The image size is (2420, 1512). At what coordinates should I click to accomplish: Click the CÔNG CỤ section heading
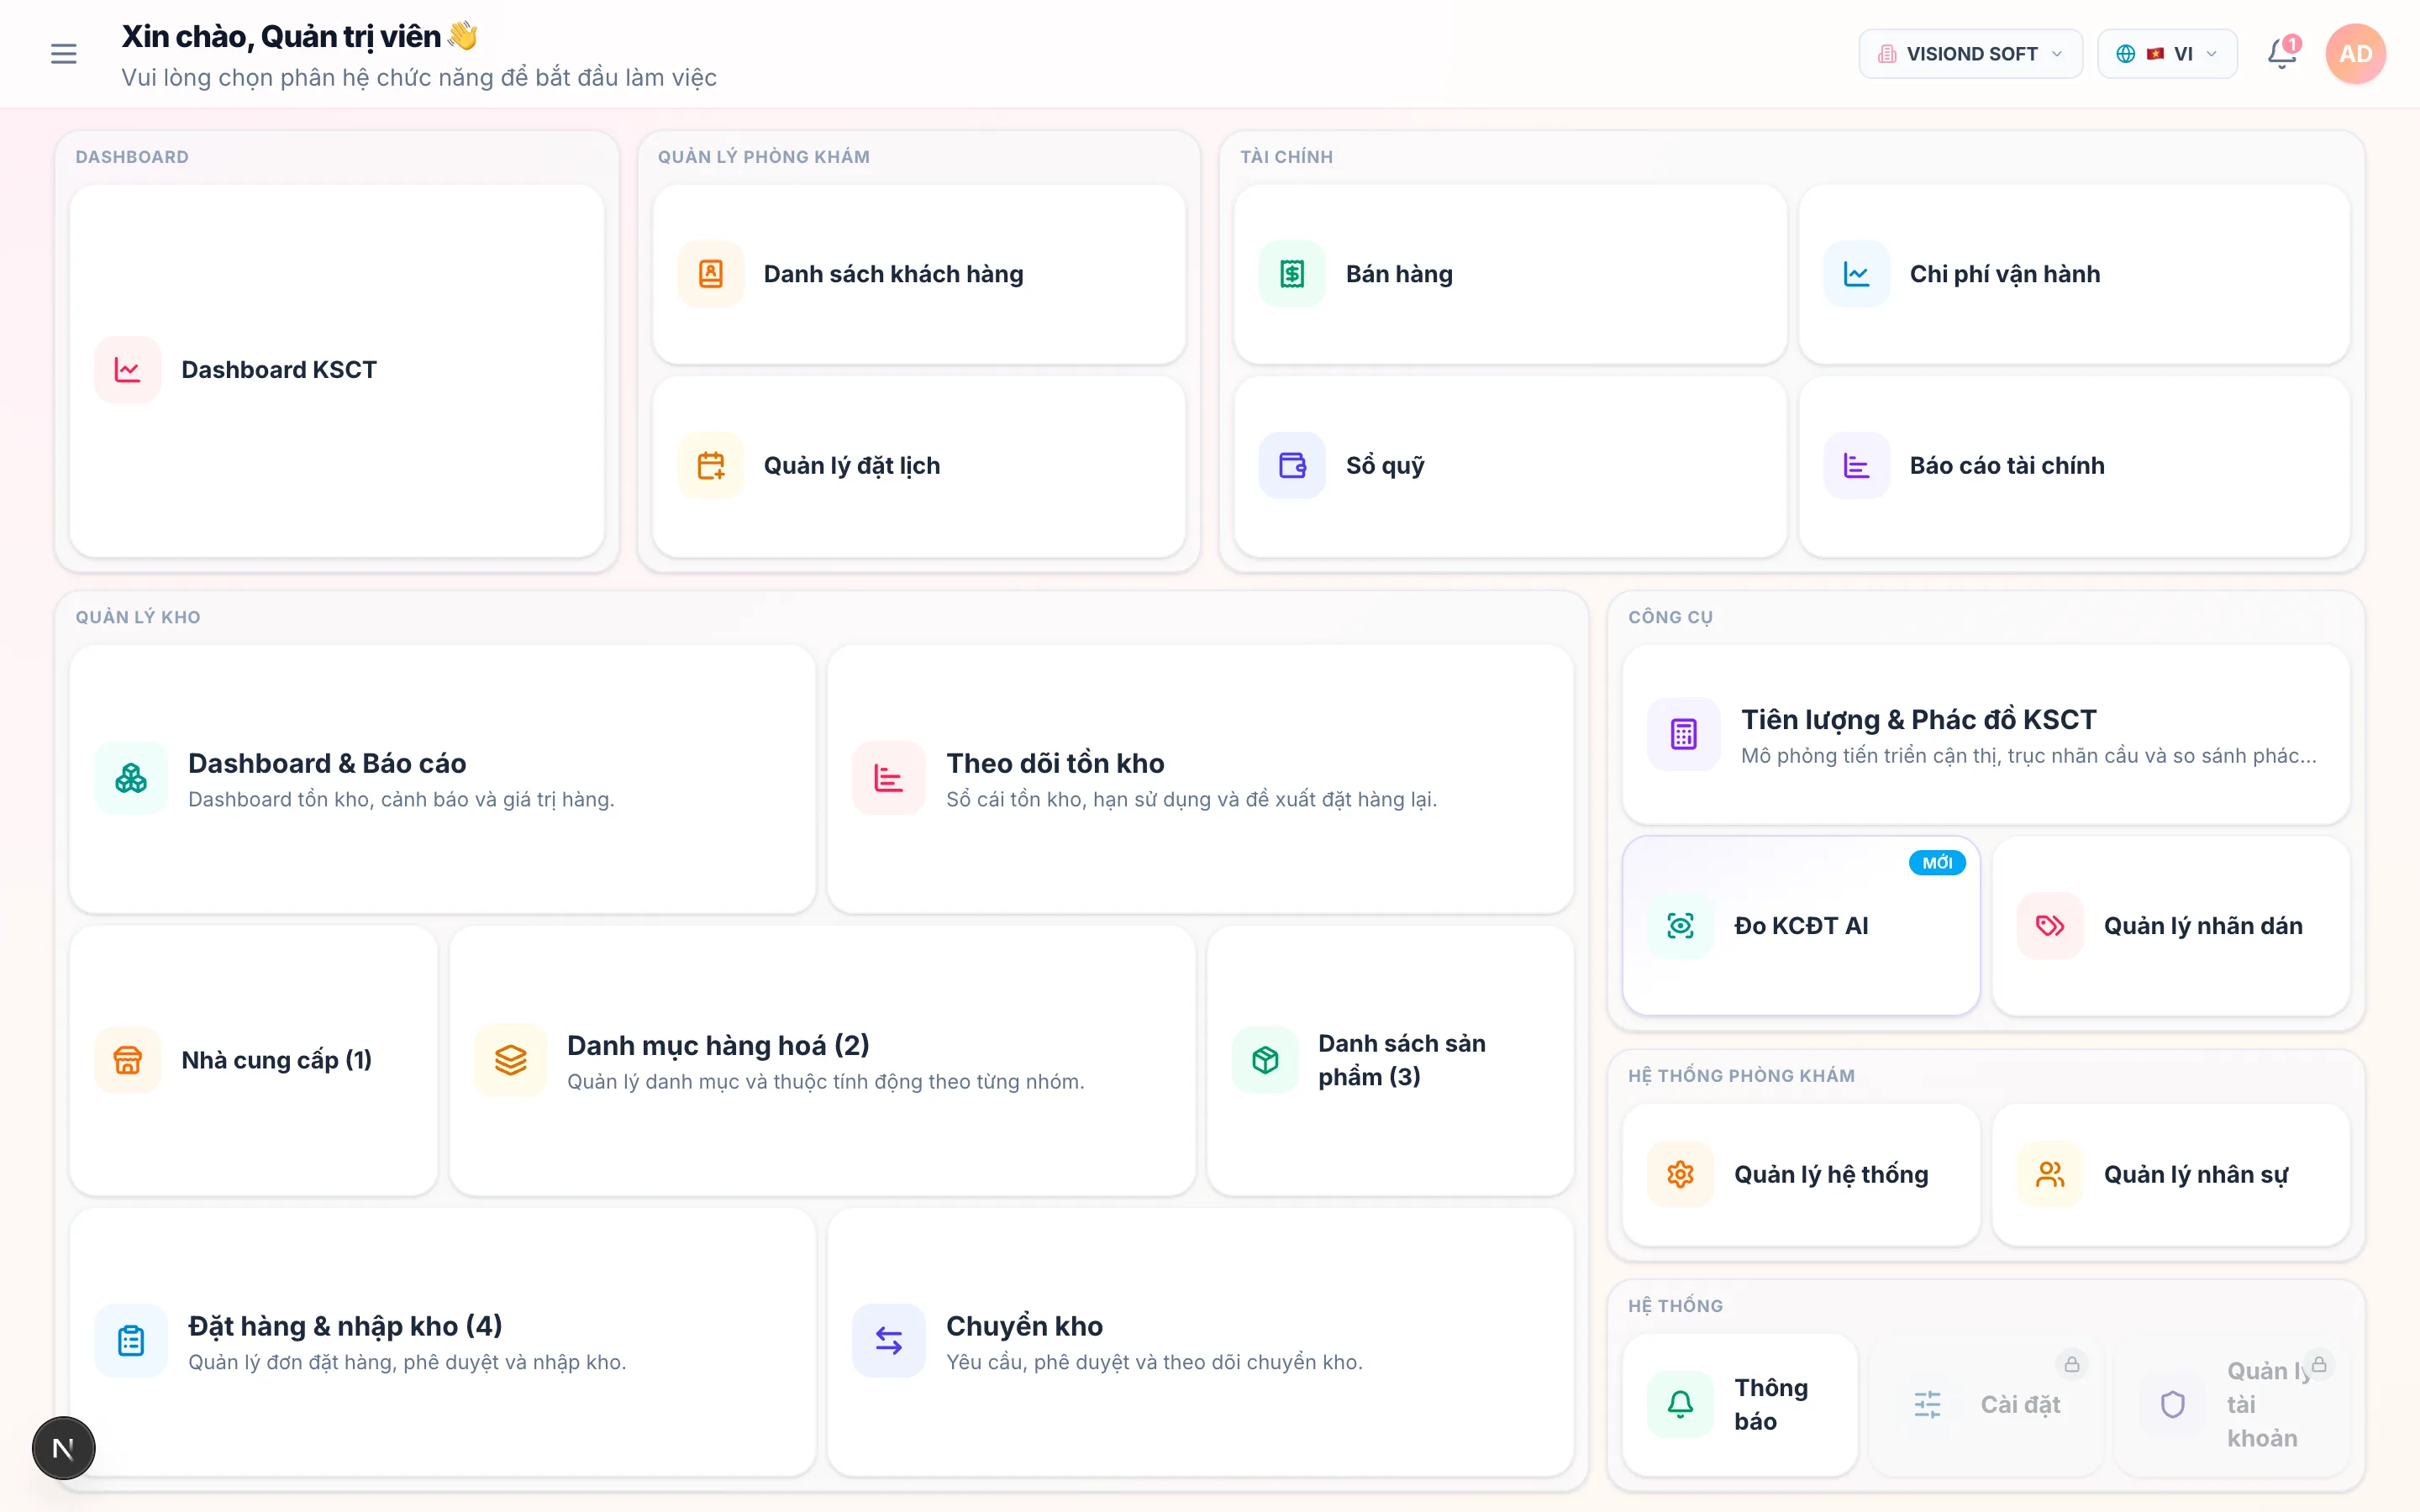tap(1670, 617)
